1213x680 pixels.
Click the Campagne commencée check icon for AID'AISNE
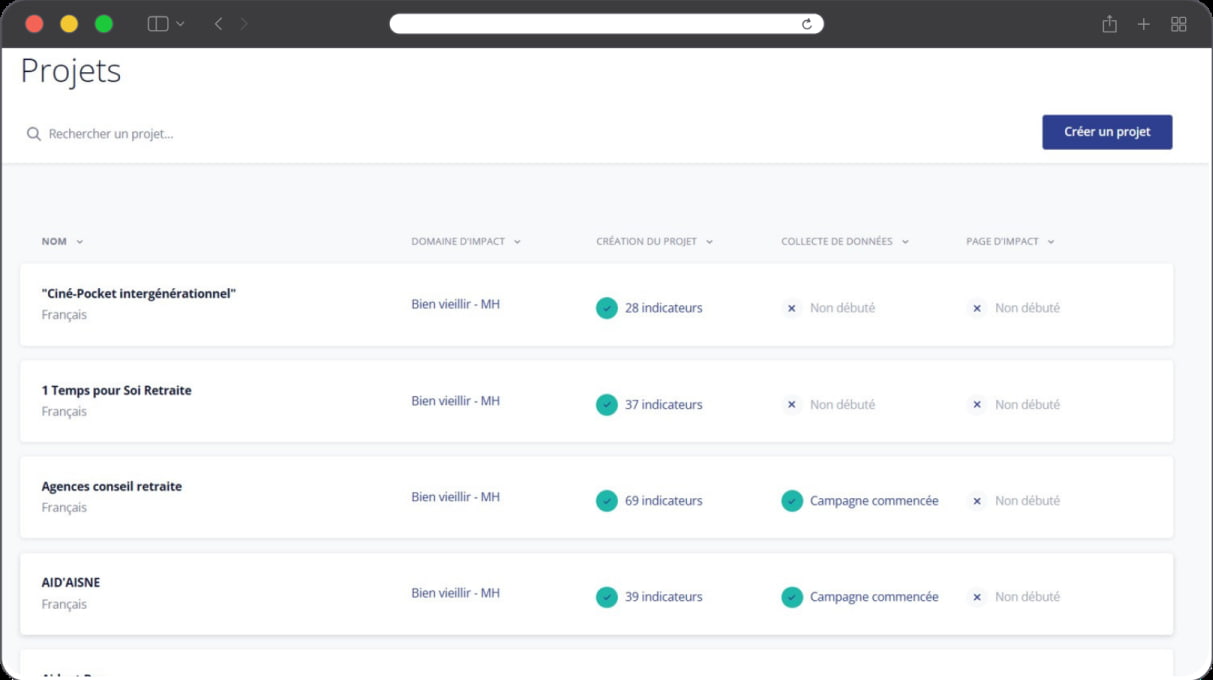click(x=792, y=597)
